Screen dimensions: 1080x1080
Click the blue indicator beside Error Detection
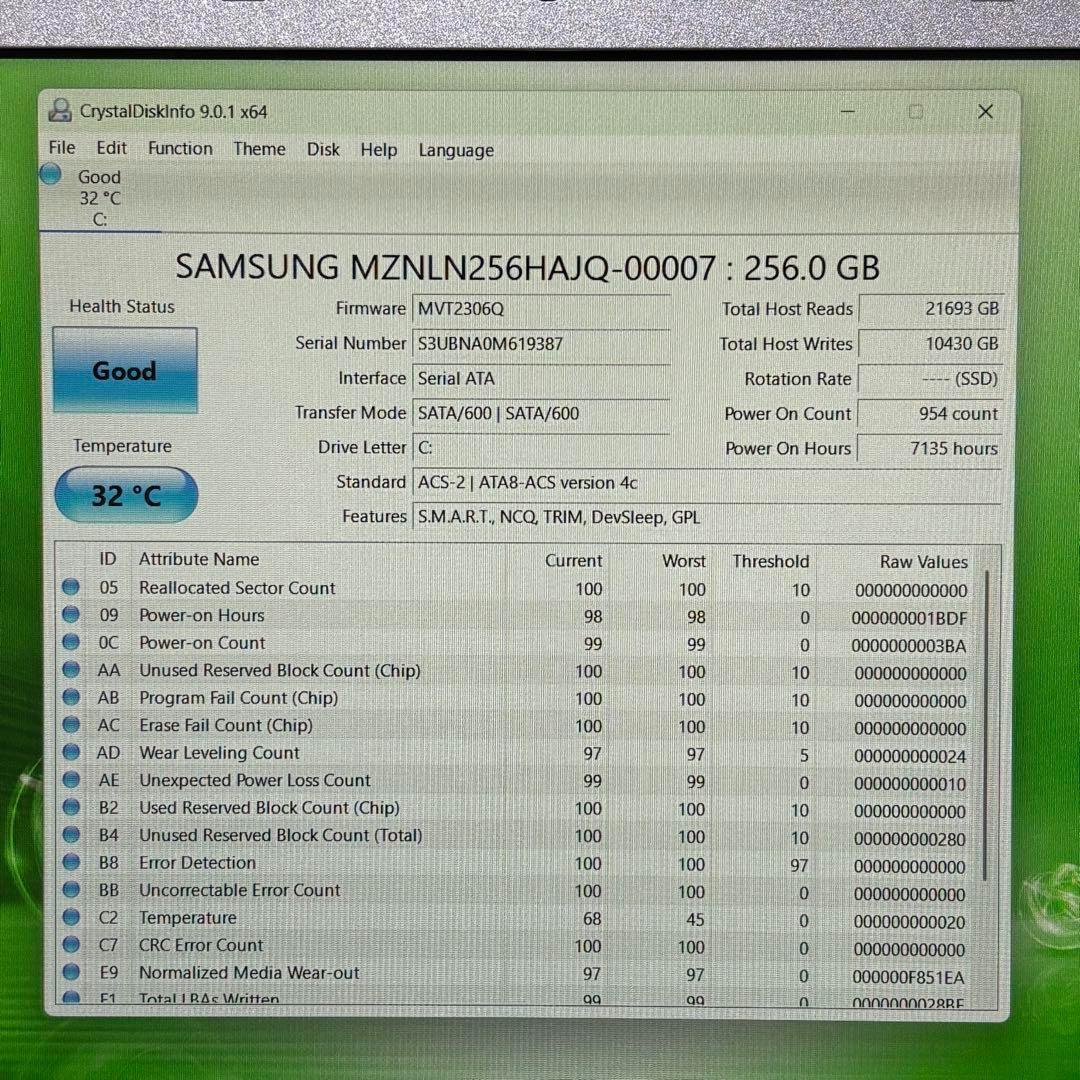point(70,862)
